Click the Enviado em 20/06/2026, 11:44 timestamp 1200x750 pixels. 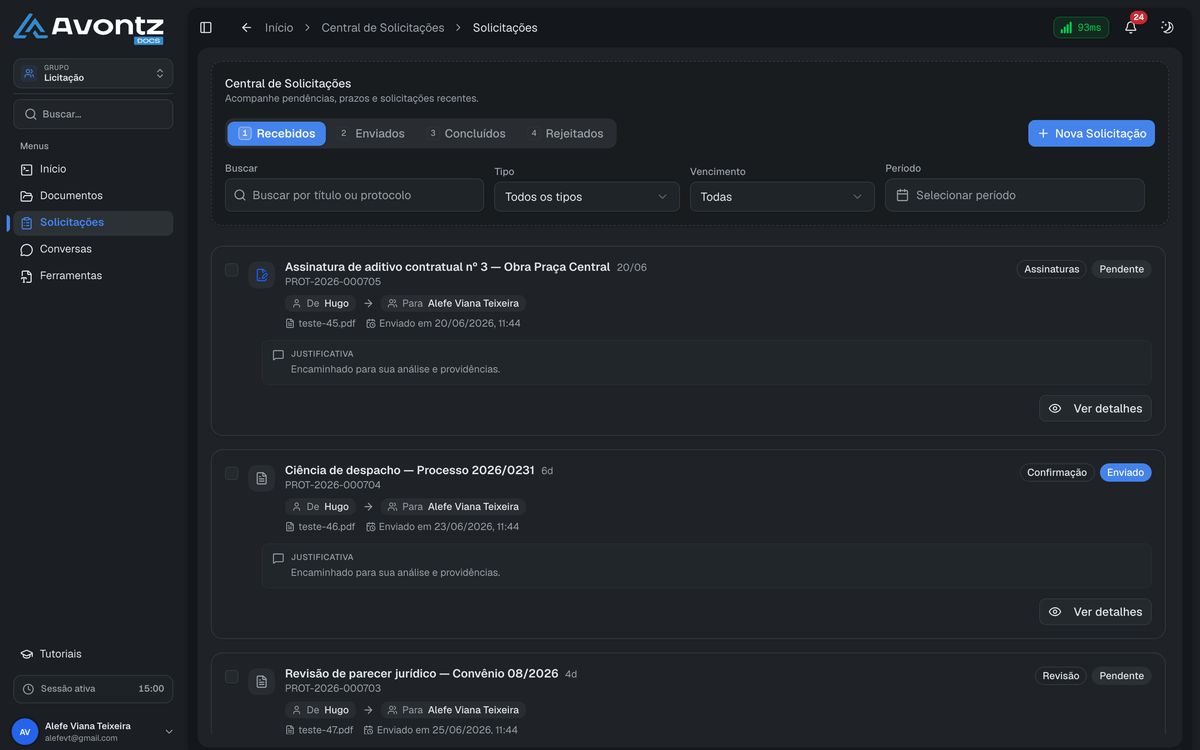point(443,323)
